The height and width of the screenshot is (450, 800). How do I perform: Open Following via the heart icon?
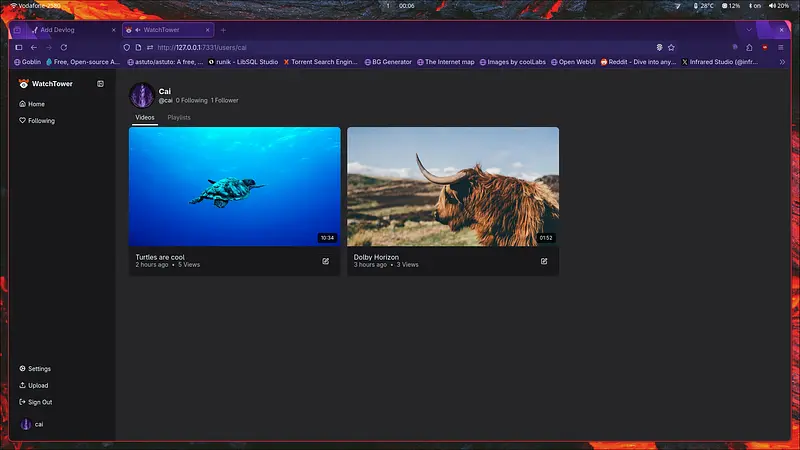tap(23, 121)
